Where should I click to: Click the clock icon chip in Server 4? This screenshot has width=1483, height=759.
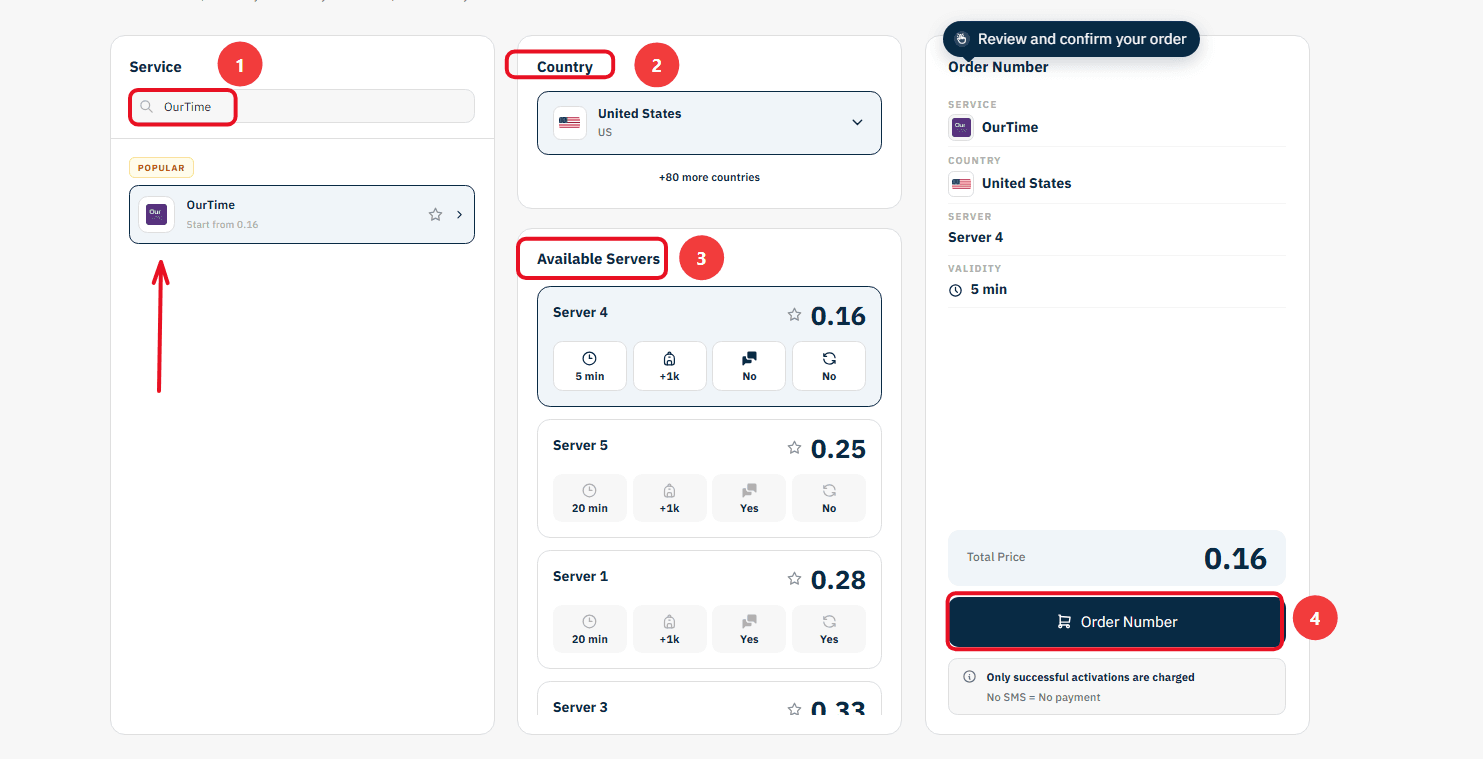(x=590, y=366)
